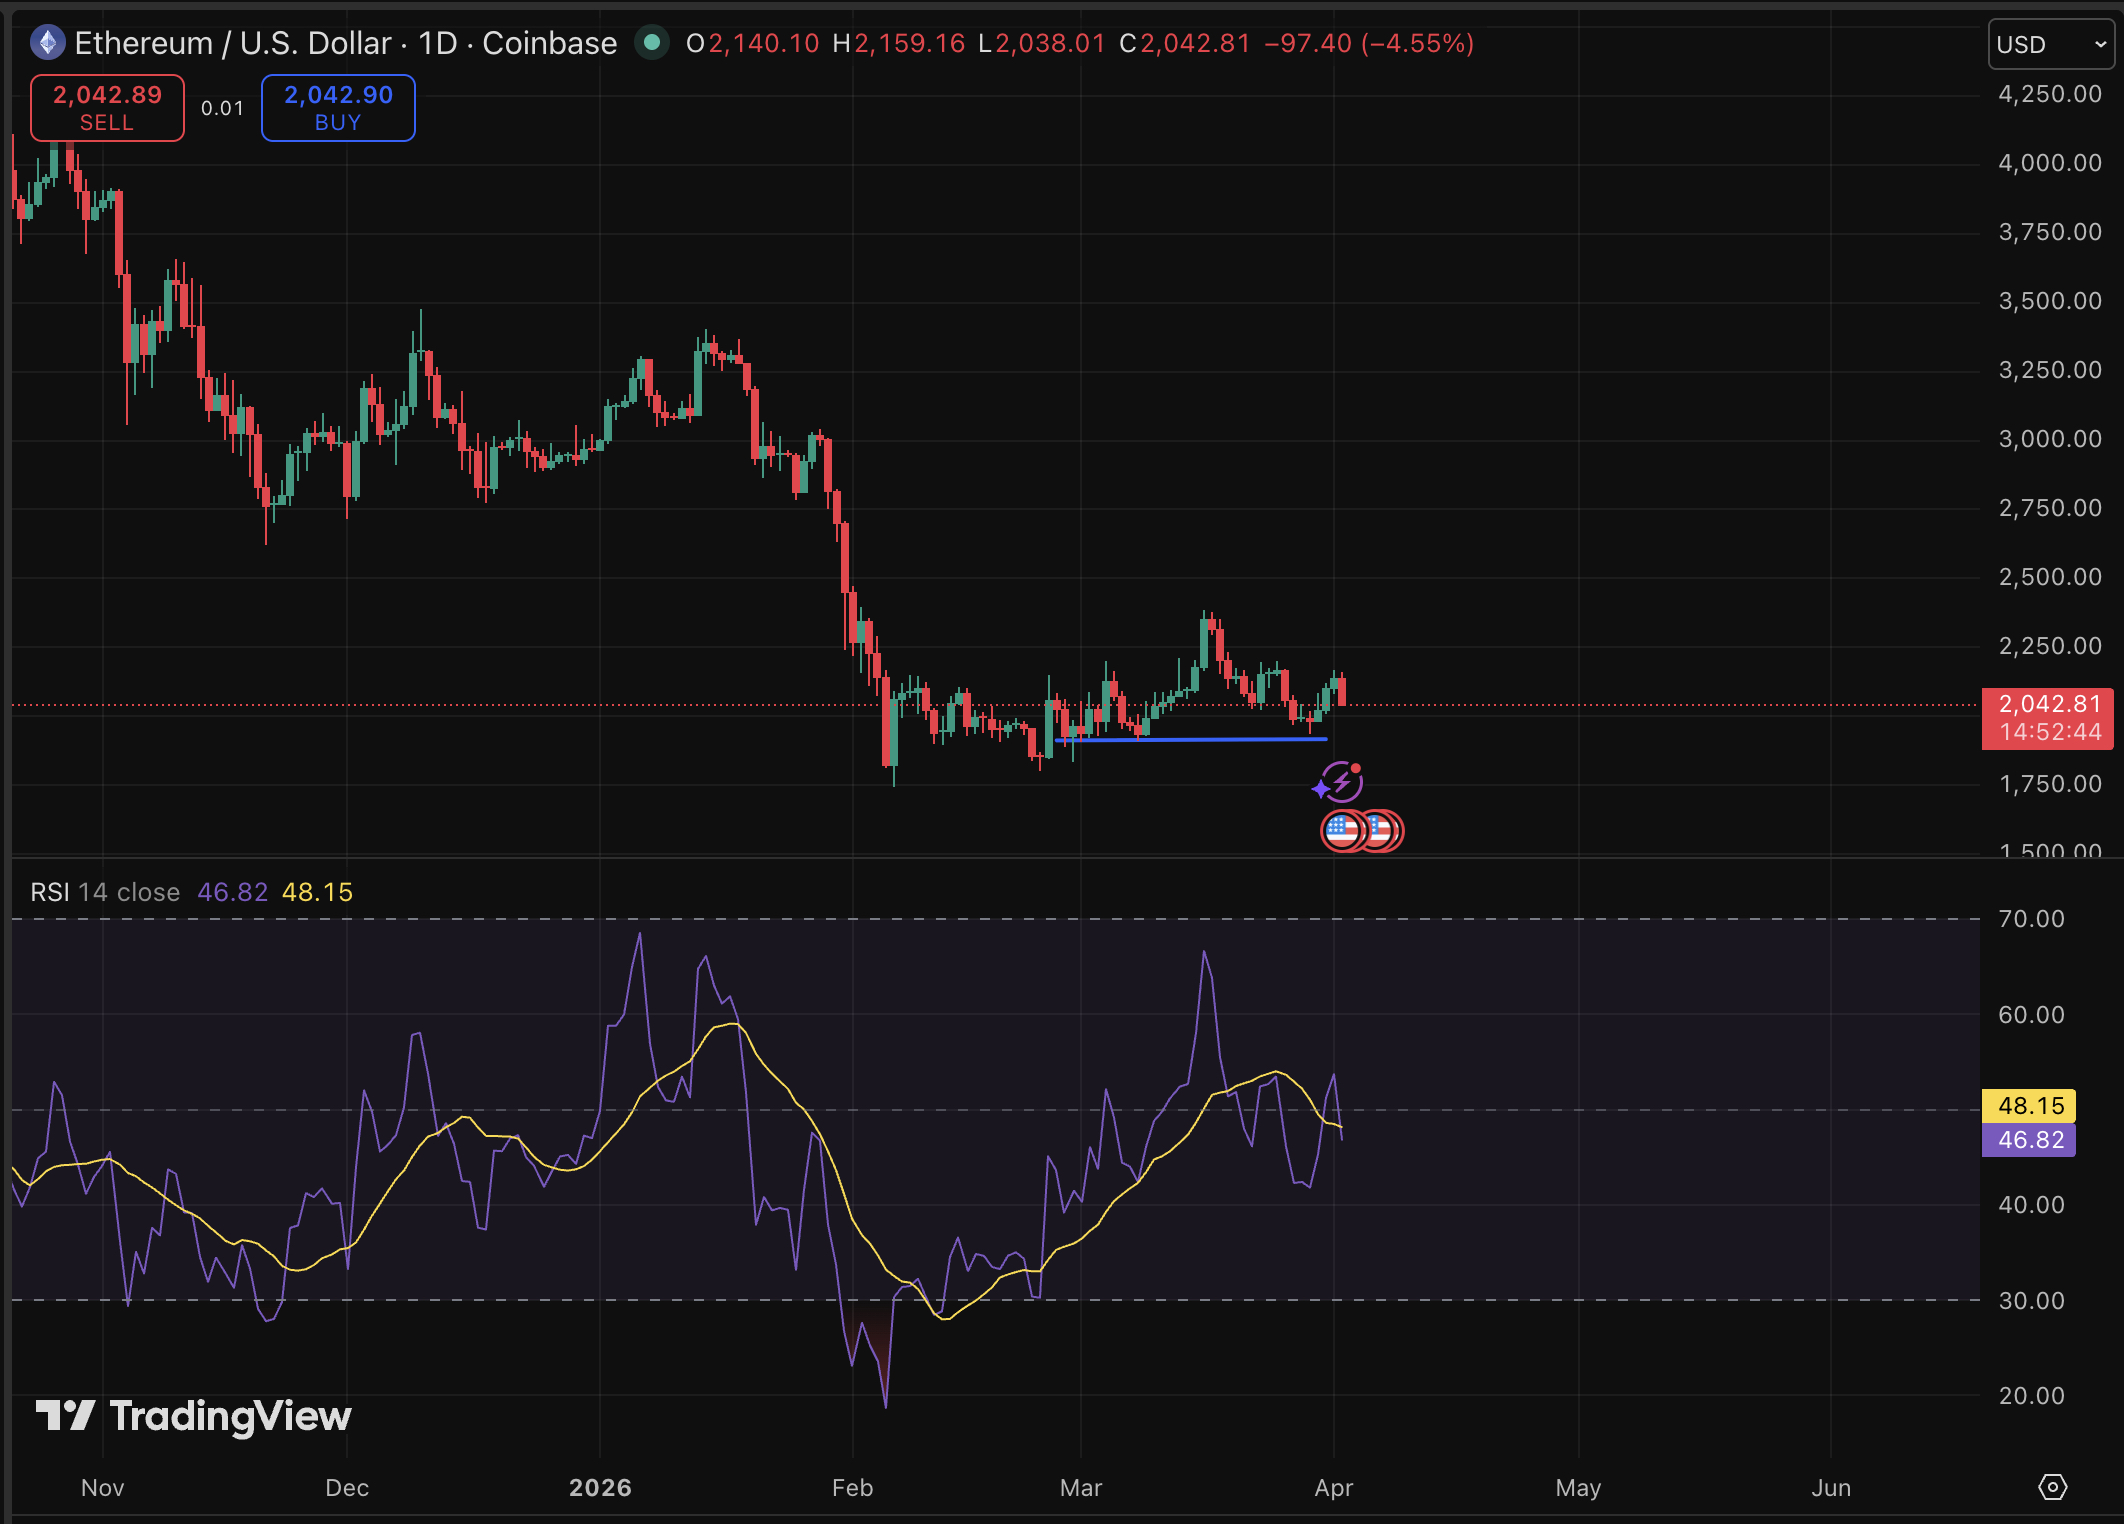
Task: Click the Coinbase exchange label
Action: click(548, 43)
